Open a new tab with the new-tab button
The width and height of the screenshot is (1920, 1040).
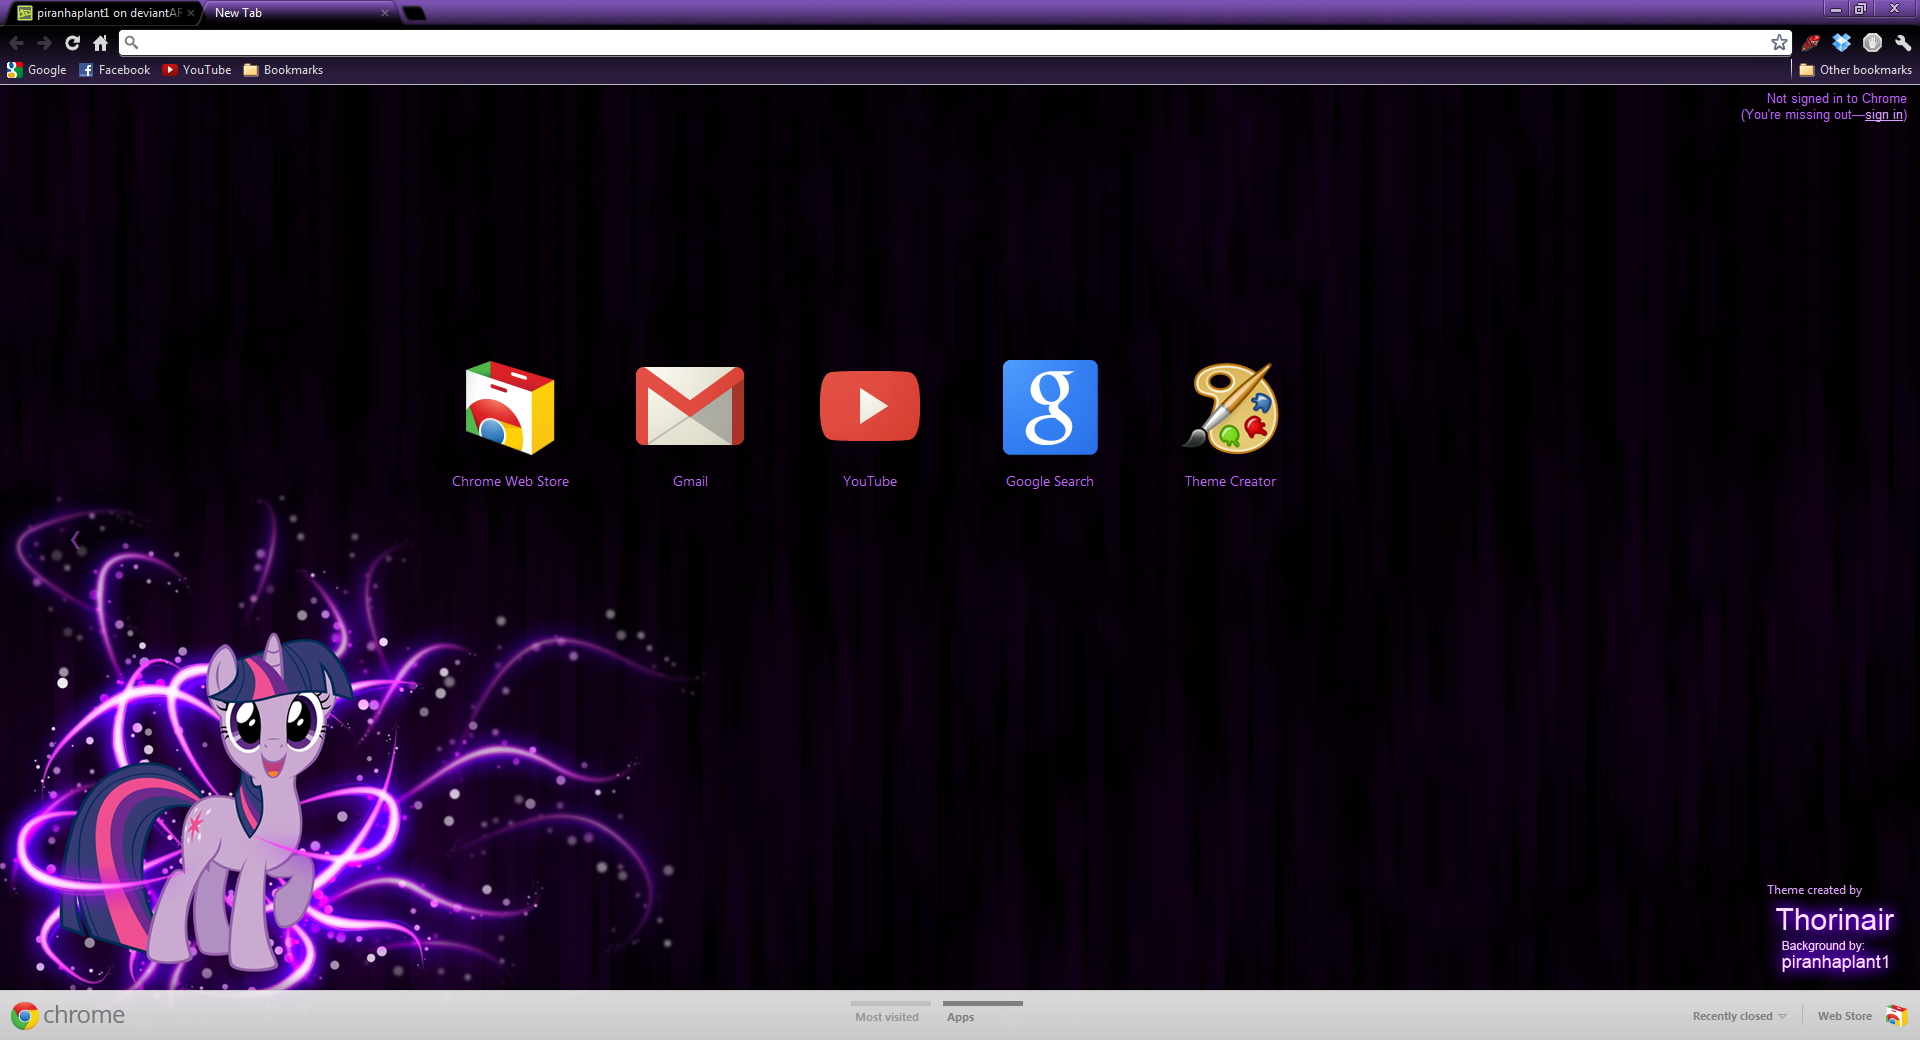point(414,13)
